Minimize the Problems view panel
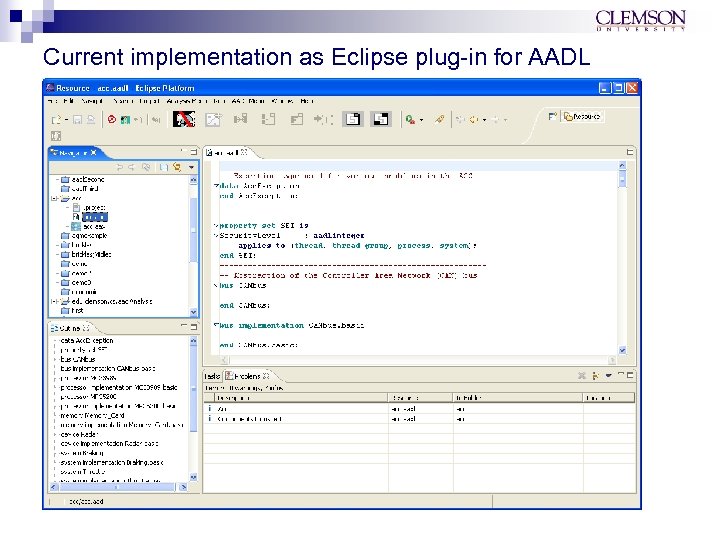The height and width of the screenshot is (540, 720). [x=621, y=375]
